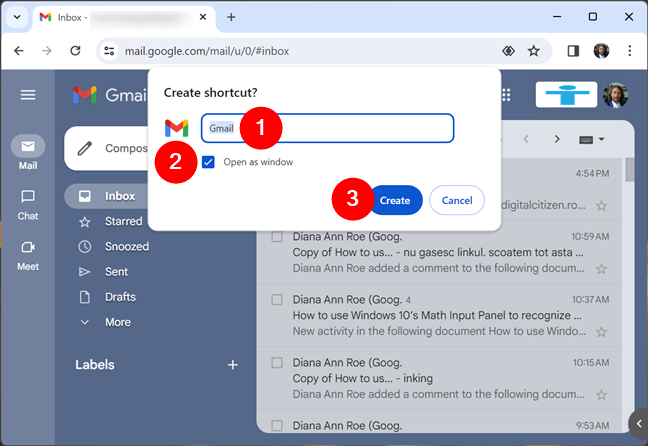Select the 10:37 AM email checkbox

(277, 299)
